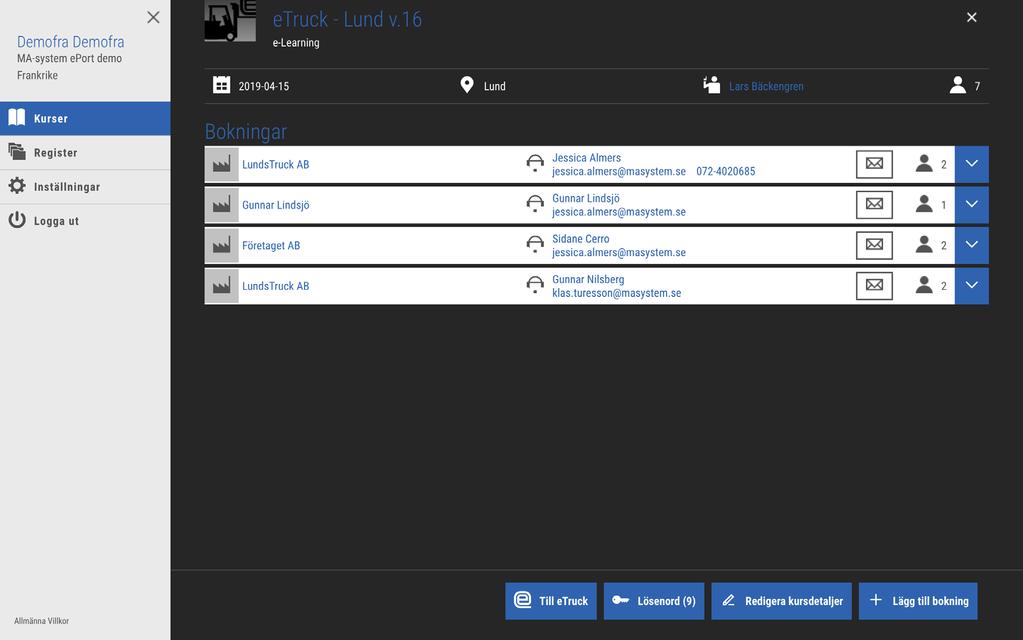The height and width of the screenshot is (640, 1023).
Task: Click email klas.turesson@masystem.se
Action: [617, 293]
